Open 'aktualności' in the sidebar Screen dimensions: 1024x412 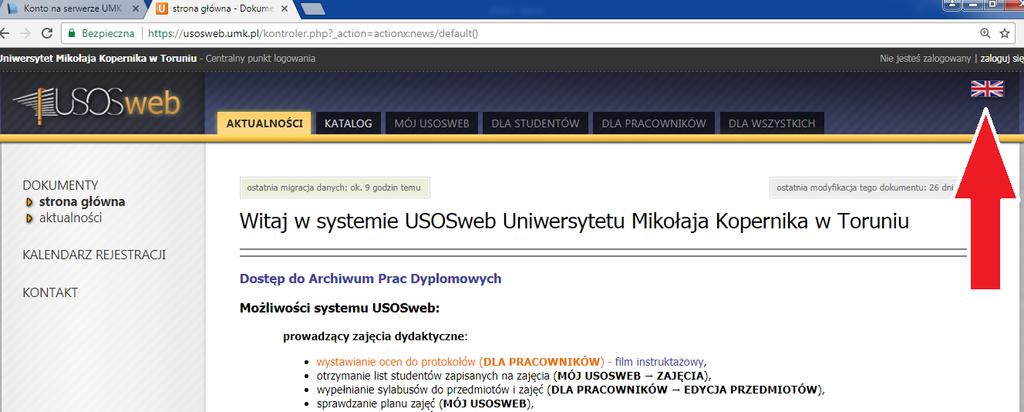(71, 218)
